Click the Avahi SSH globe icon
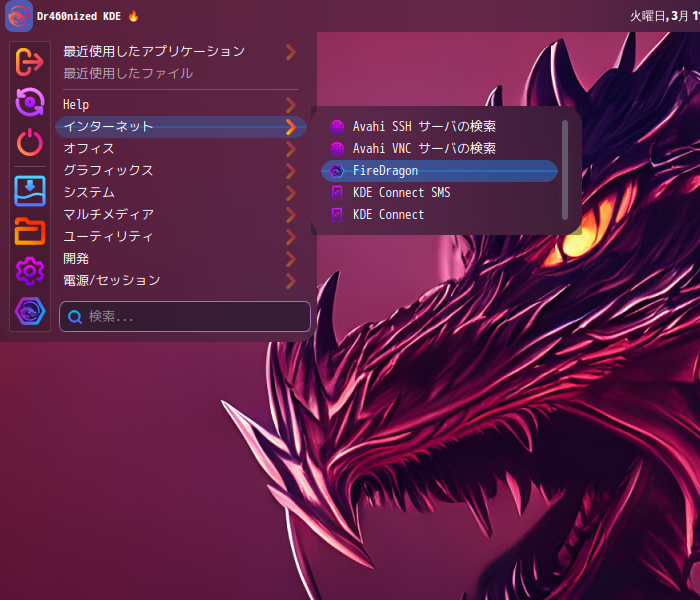The height and width of the screenshot is (600, 700). 337,127
